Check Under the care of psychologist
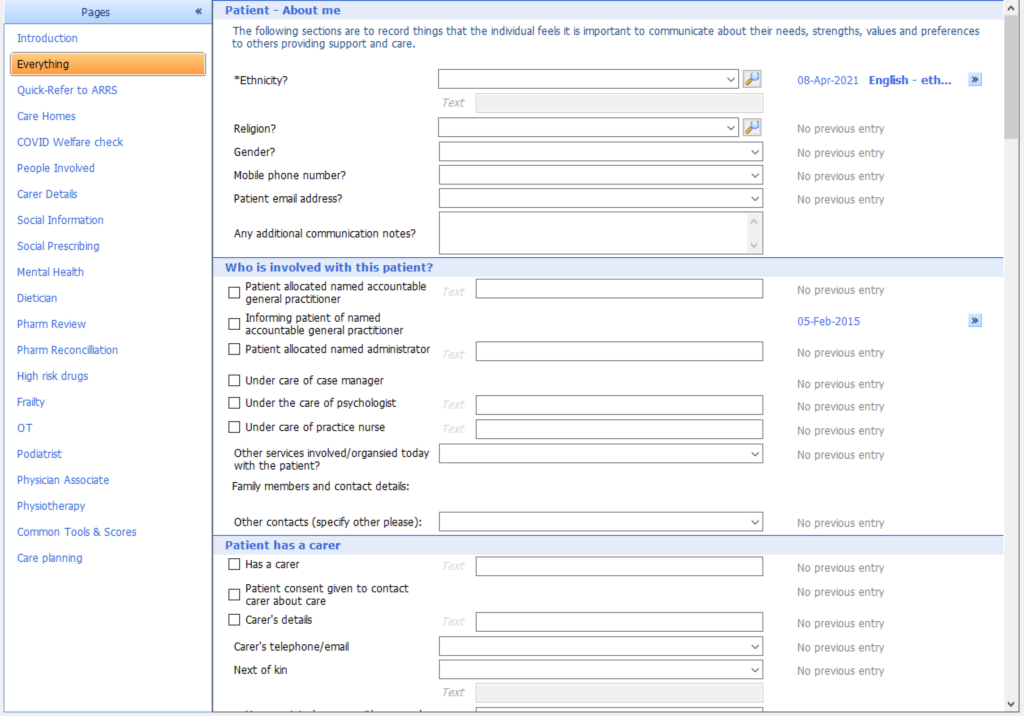The width and height of the screenshot is (1024, 716). click(234, 403)
